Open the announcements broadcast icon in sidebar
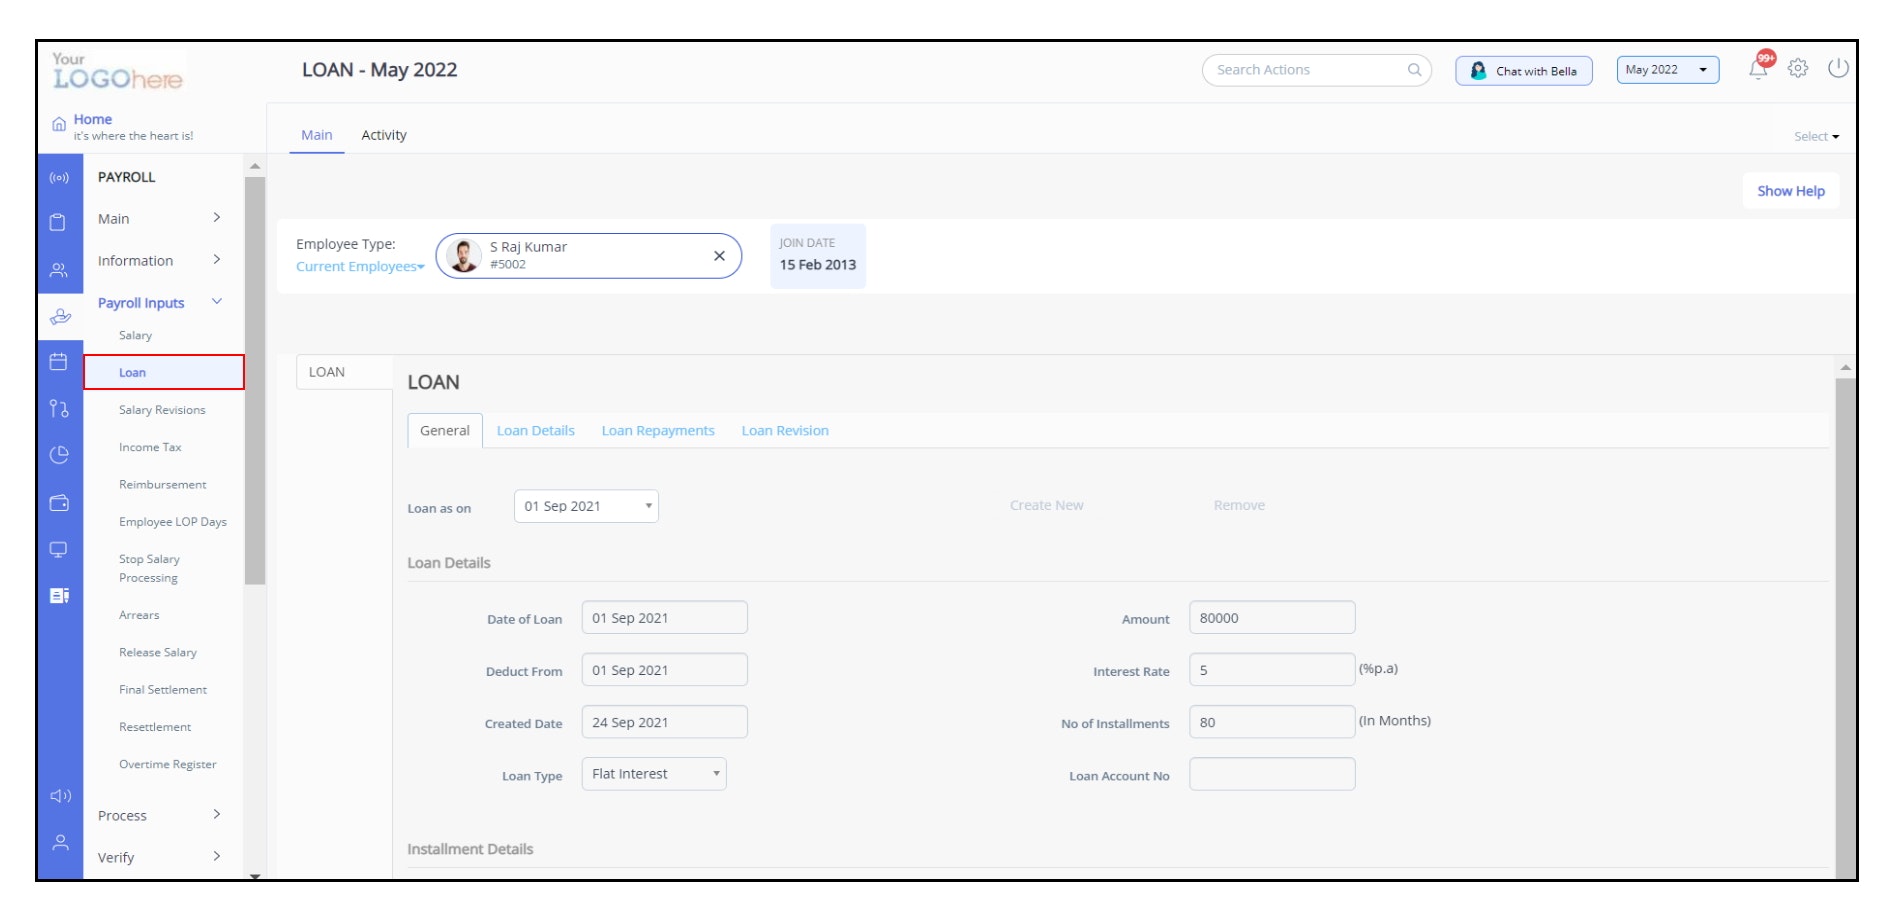1885x904 pixels. (59, 177)
